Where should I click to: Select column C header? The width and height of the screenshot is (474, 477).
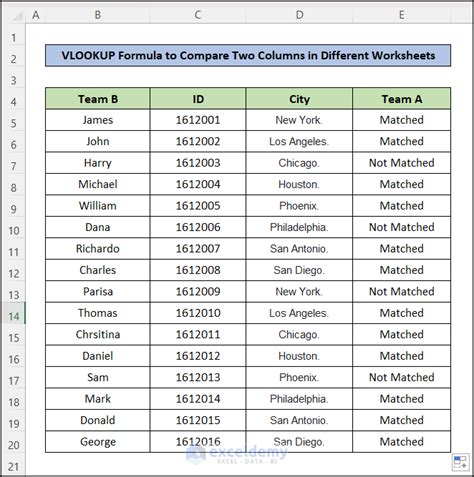[198, 15]
